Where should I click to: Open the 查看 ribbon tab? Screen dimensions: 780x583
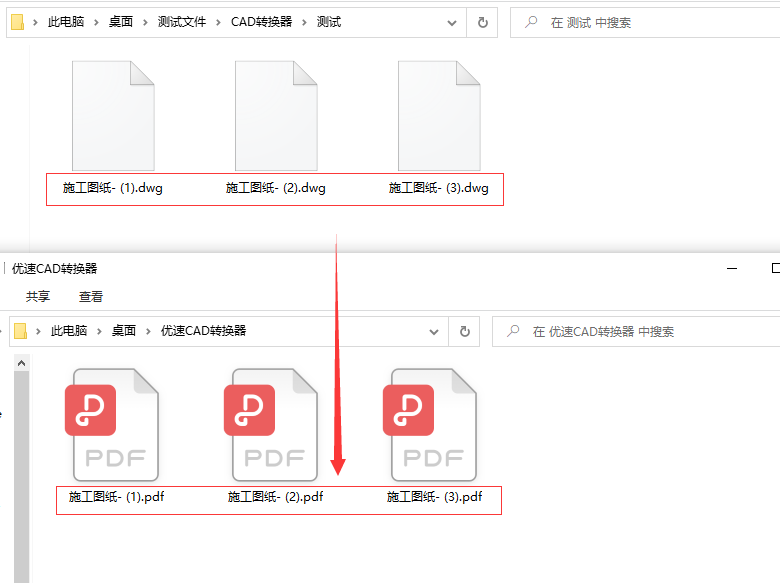click(91, 296)
